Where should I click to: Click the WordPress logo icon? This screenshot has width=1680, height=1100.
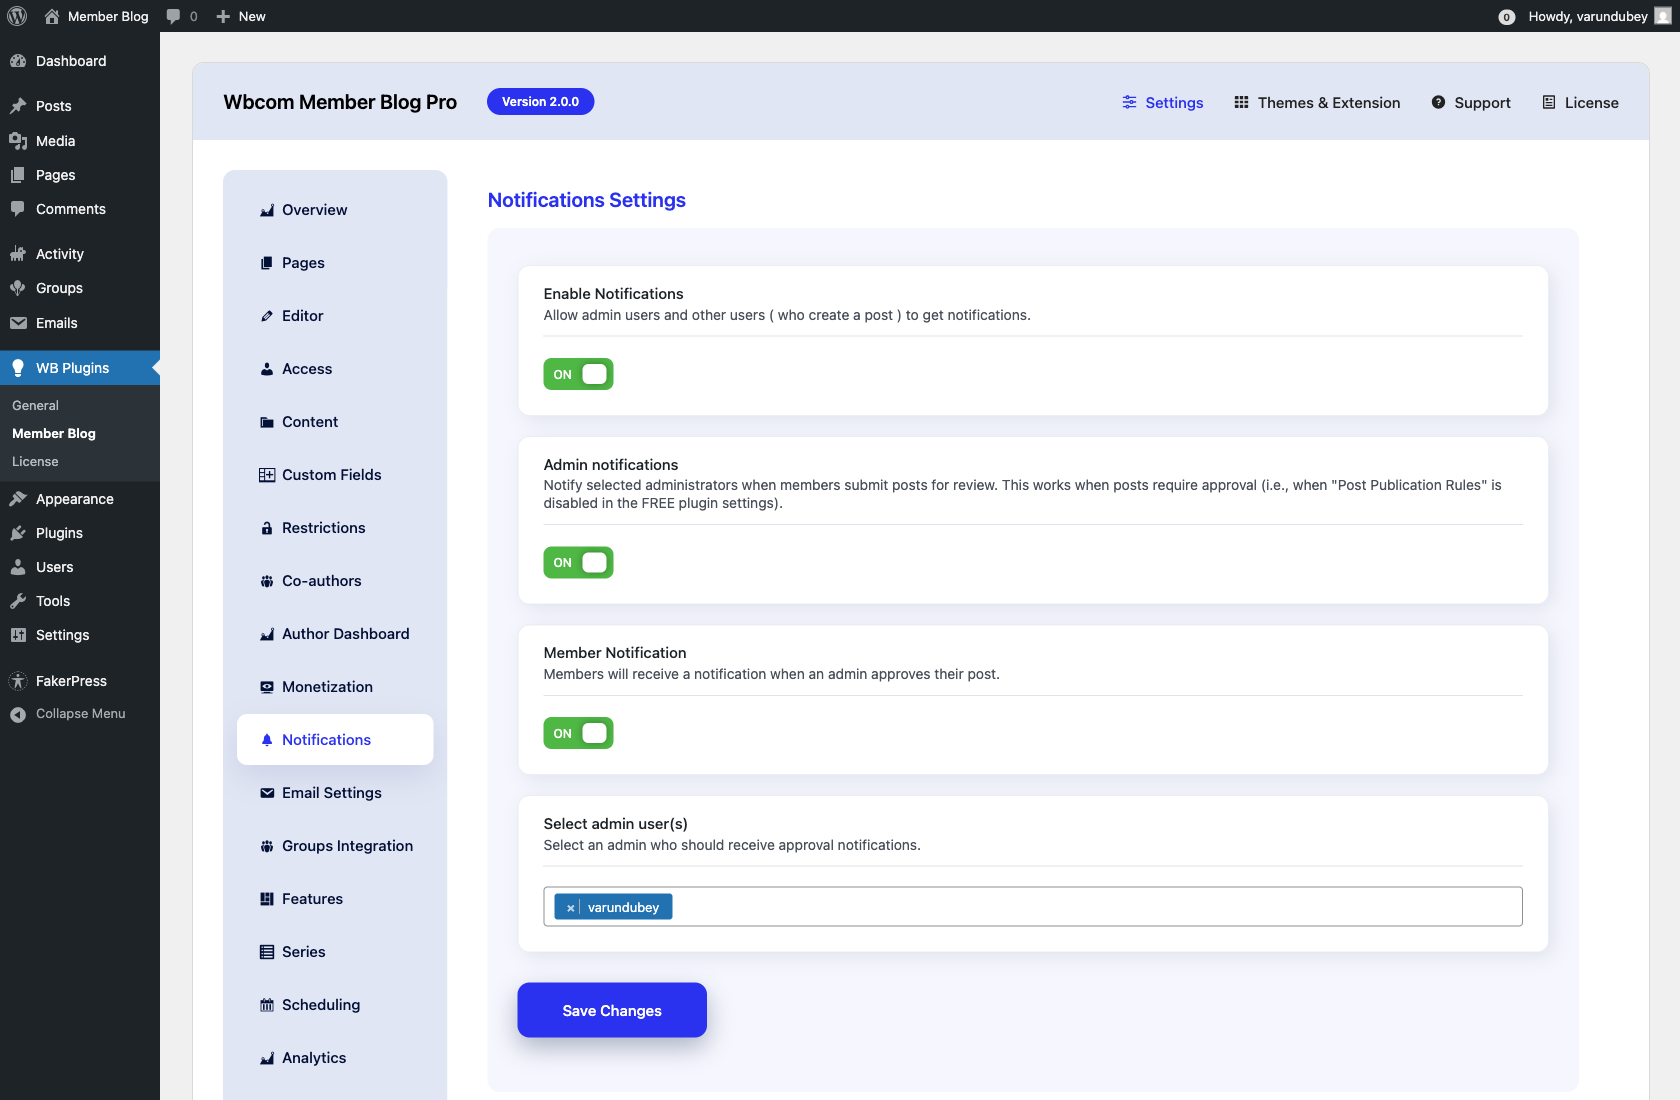click(x=17, y=16)
